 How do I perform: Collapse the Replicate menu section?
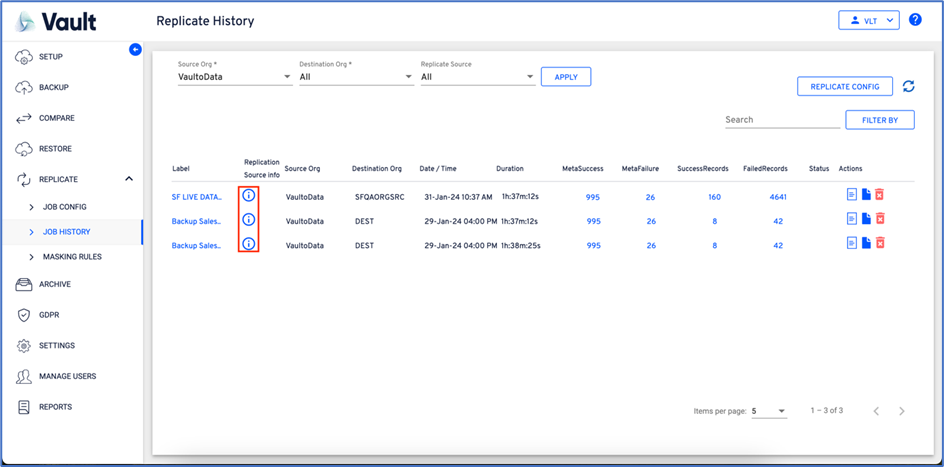(x=128, y=179)
